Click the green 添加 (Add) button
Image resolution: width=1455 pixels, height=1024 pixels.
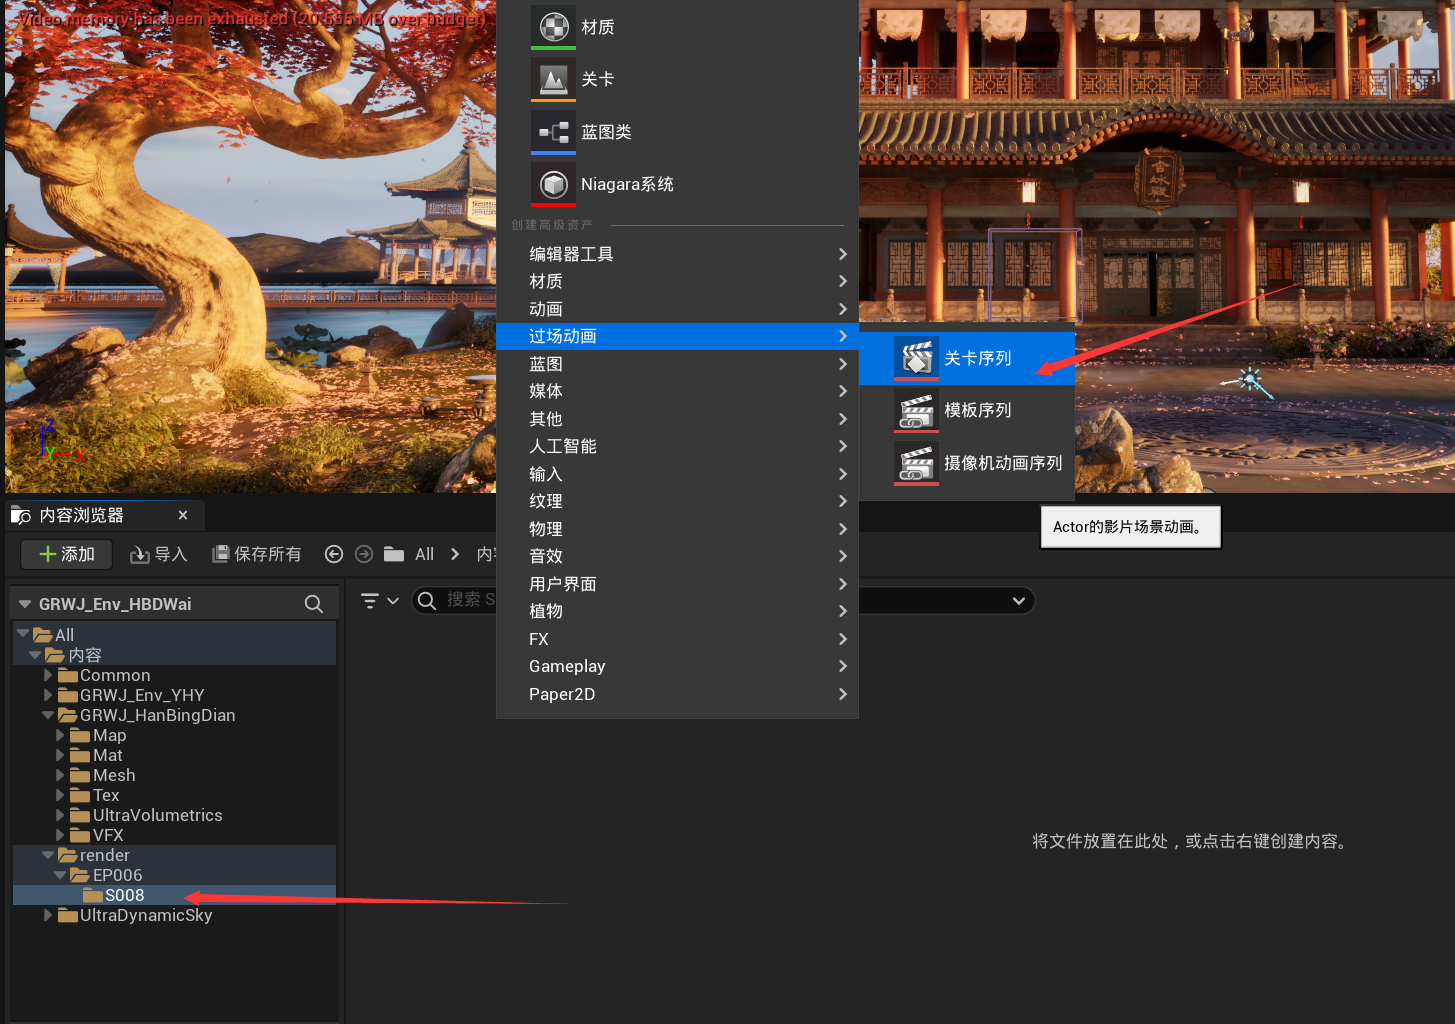click(65, 553)
